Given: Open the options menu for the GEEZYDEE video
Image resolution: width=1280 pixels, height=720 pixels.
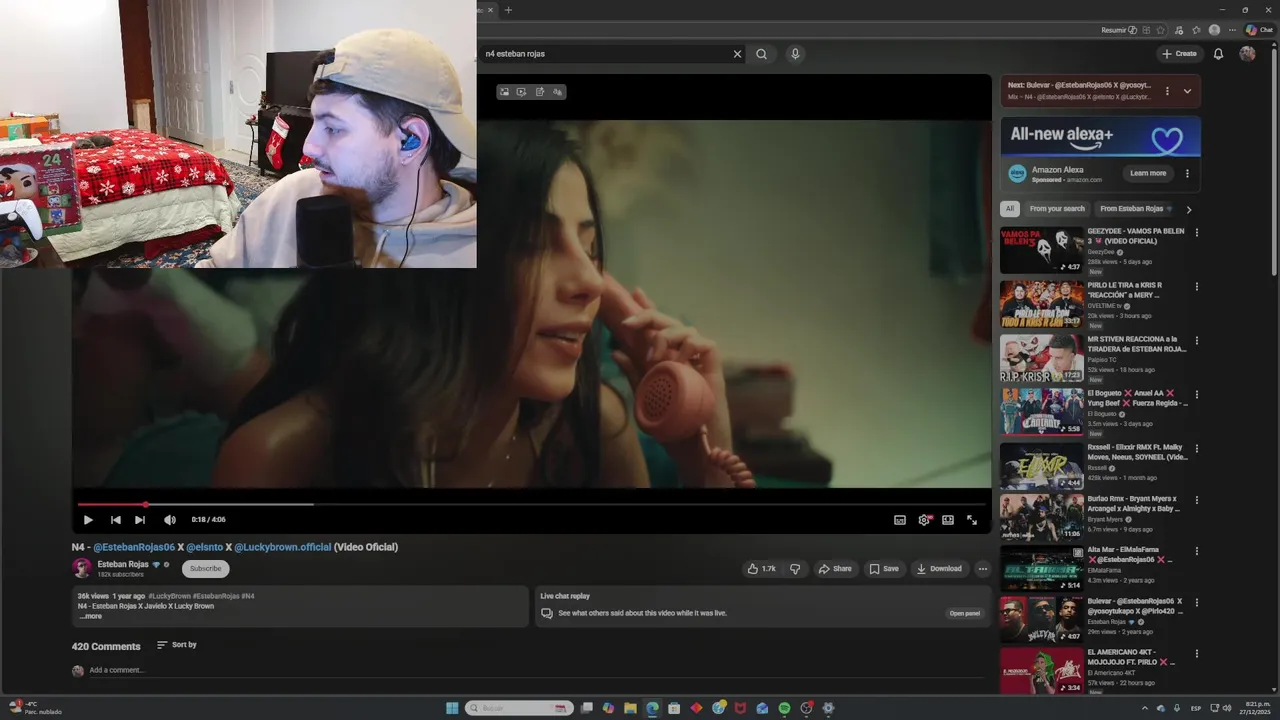Looking at the screenshot, I should [x=1197, y=232].
